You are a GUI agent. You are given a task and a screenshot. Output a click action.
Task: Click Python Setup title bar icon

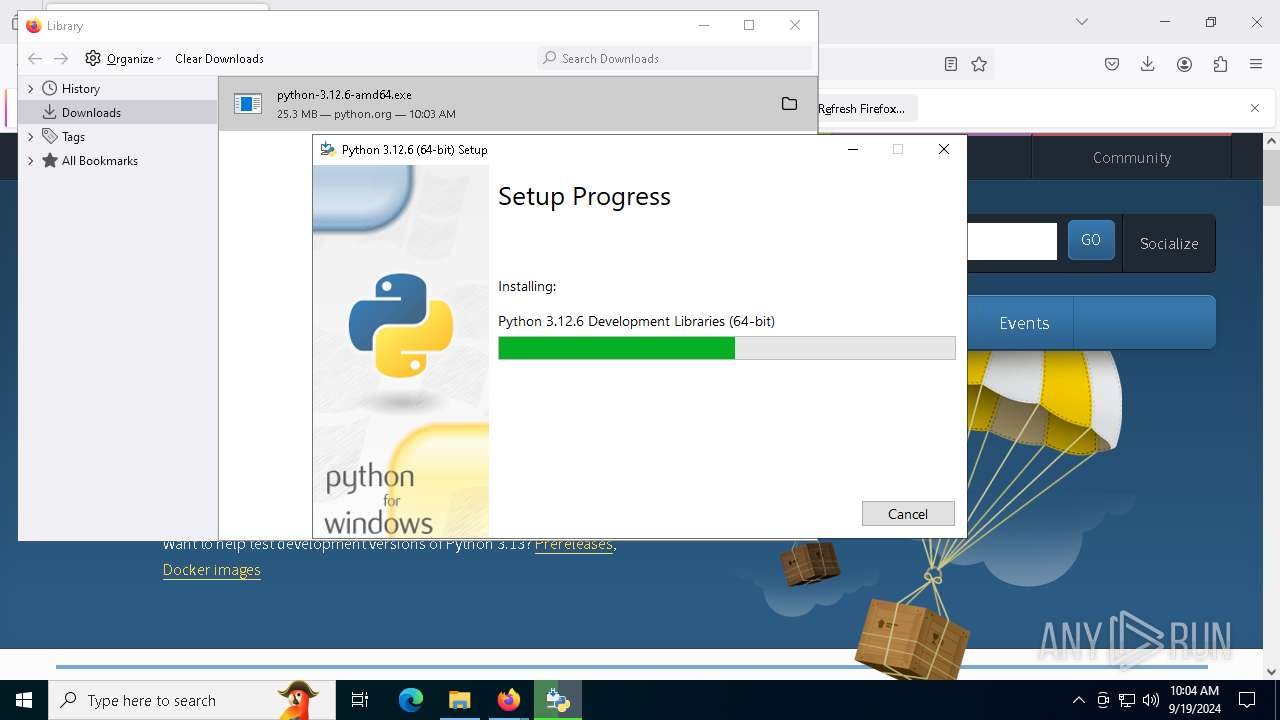[x=327, y=149]
